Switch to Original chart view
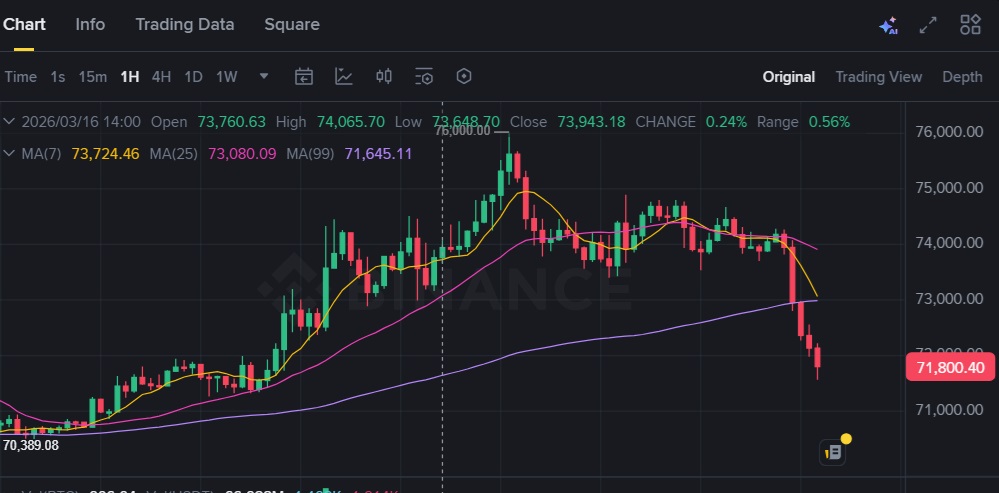Image resolution: width=999 pixels, height=493 pixels. [x=789, y=77]
